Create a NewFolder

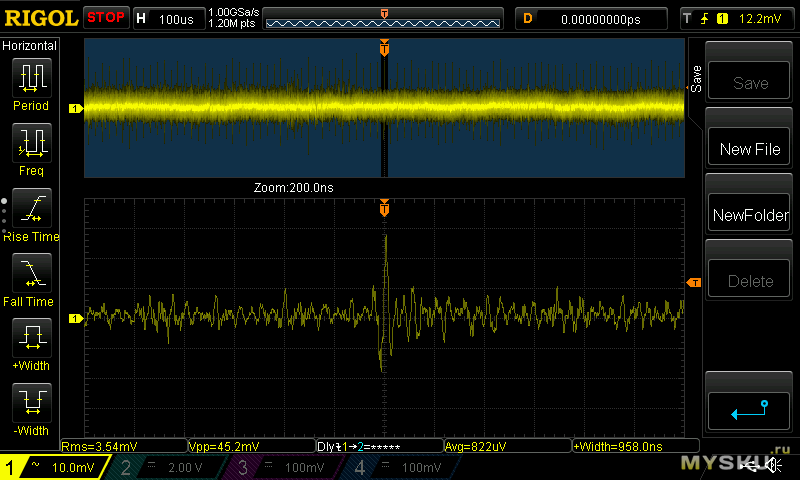(749, 213)
